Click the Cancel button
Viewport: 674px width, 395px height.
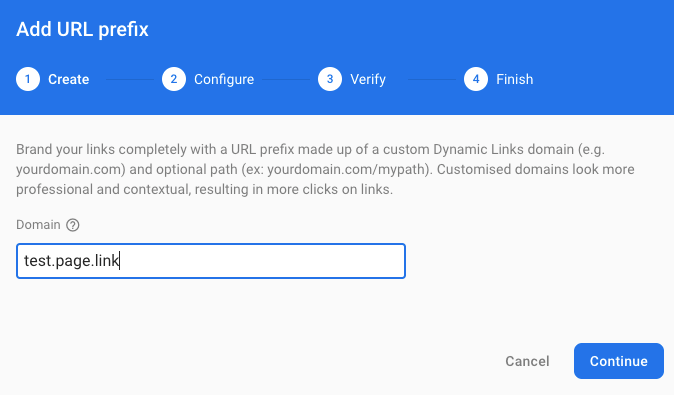[527, 361]
